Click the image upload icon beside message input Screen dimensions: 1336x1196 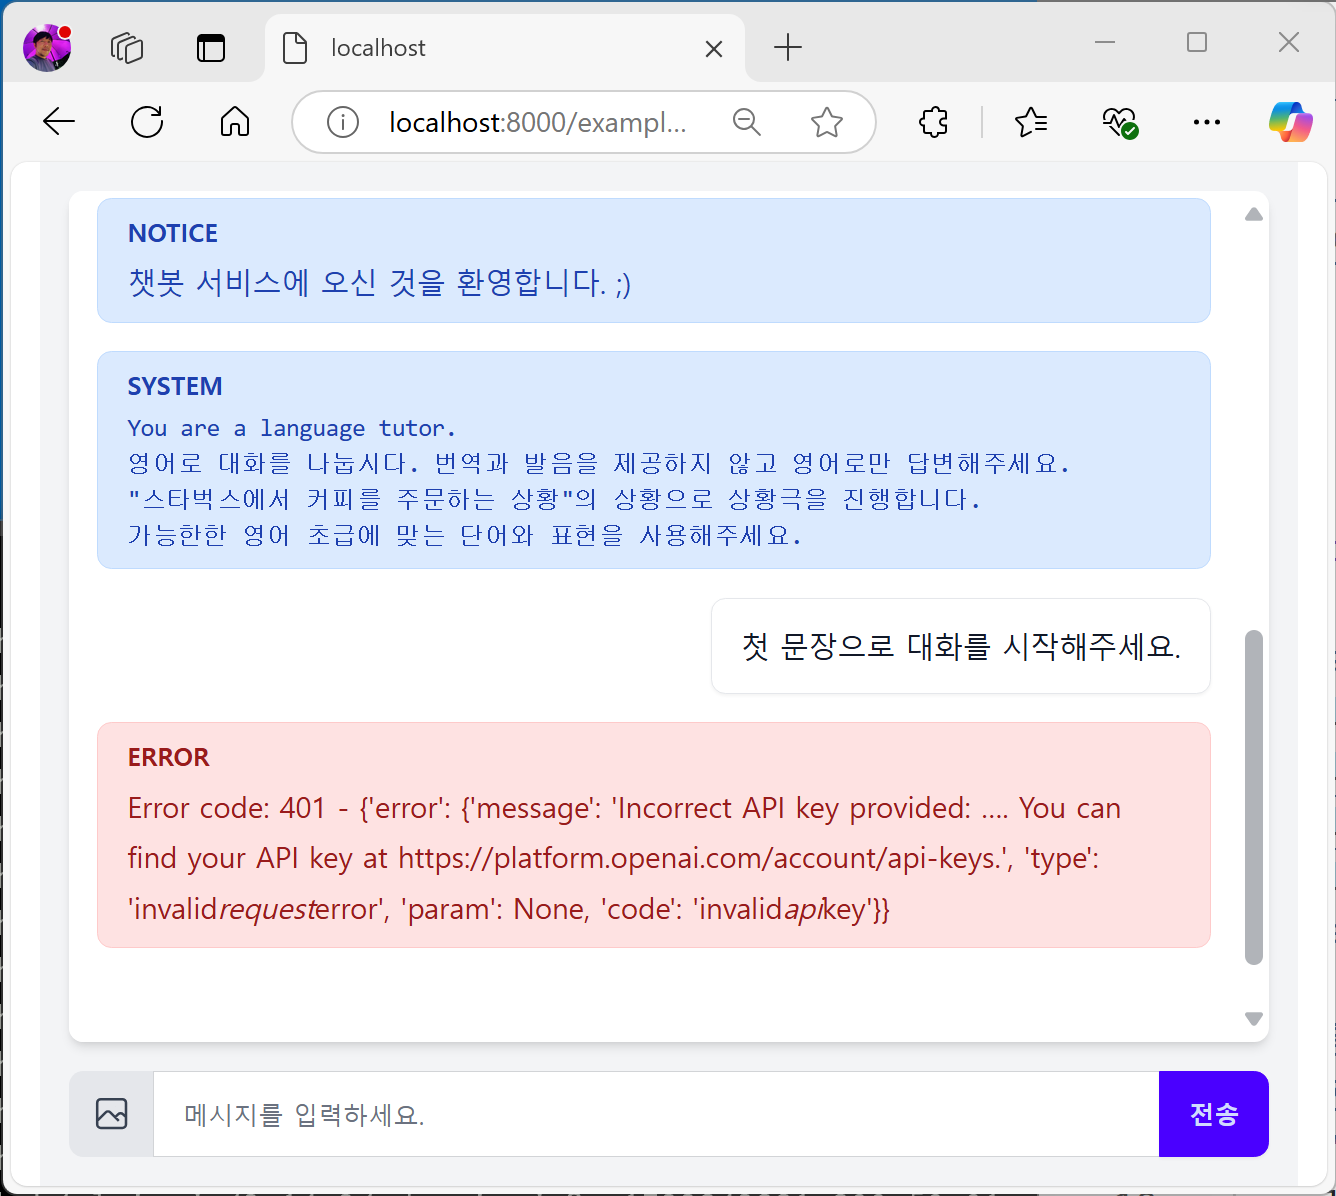click(110, 1113)
